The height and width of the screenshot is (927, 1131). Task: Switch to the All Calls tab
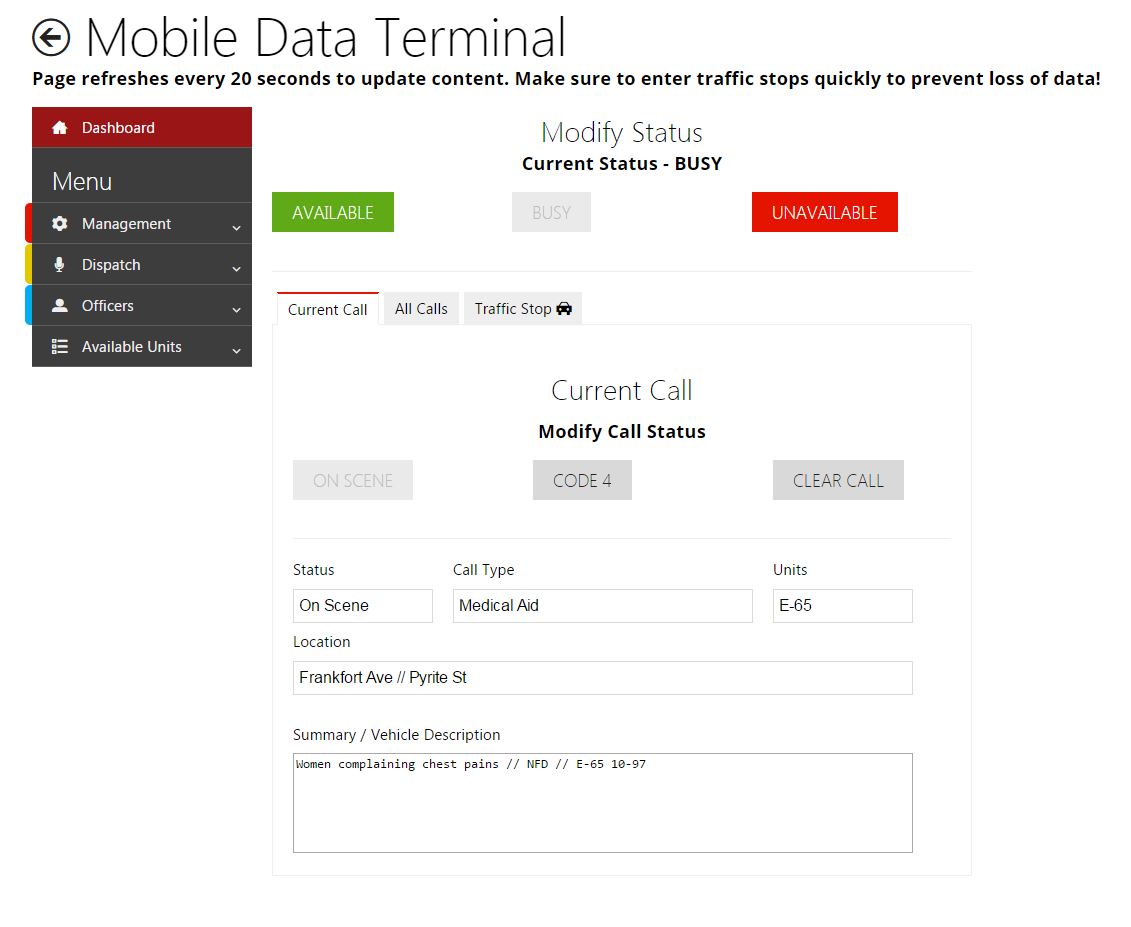pyautogui.click(x=421, y=309)
